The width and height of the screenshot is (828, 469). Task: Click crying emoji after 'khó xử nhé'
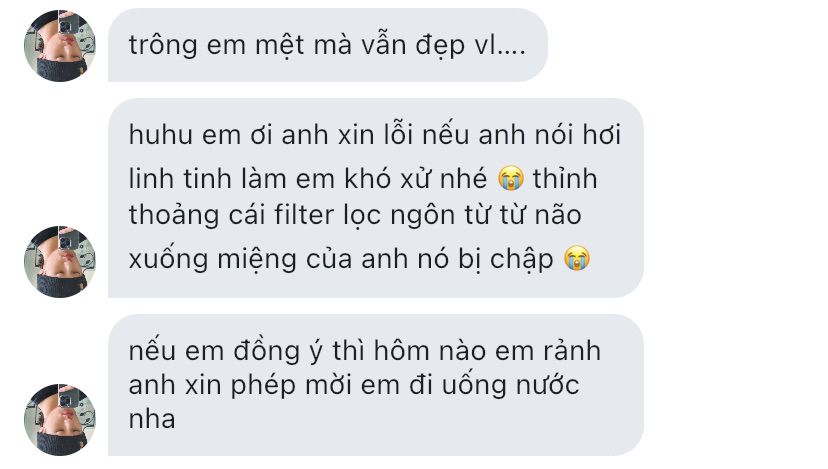511,178
